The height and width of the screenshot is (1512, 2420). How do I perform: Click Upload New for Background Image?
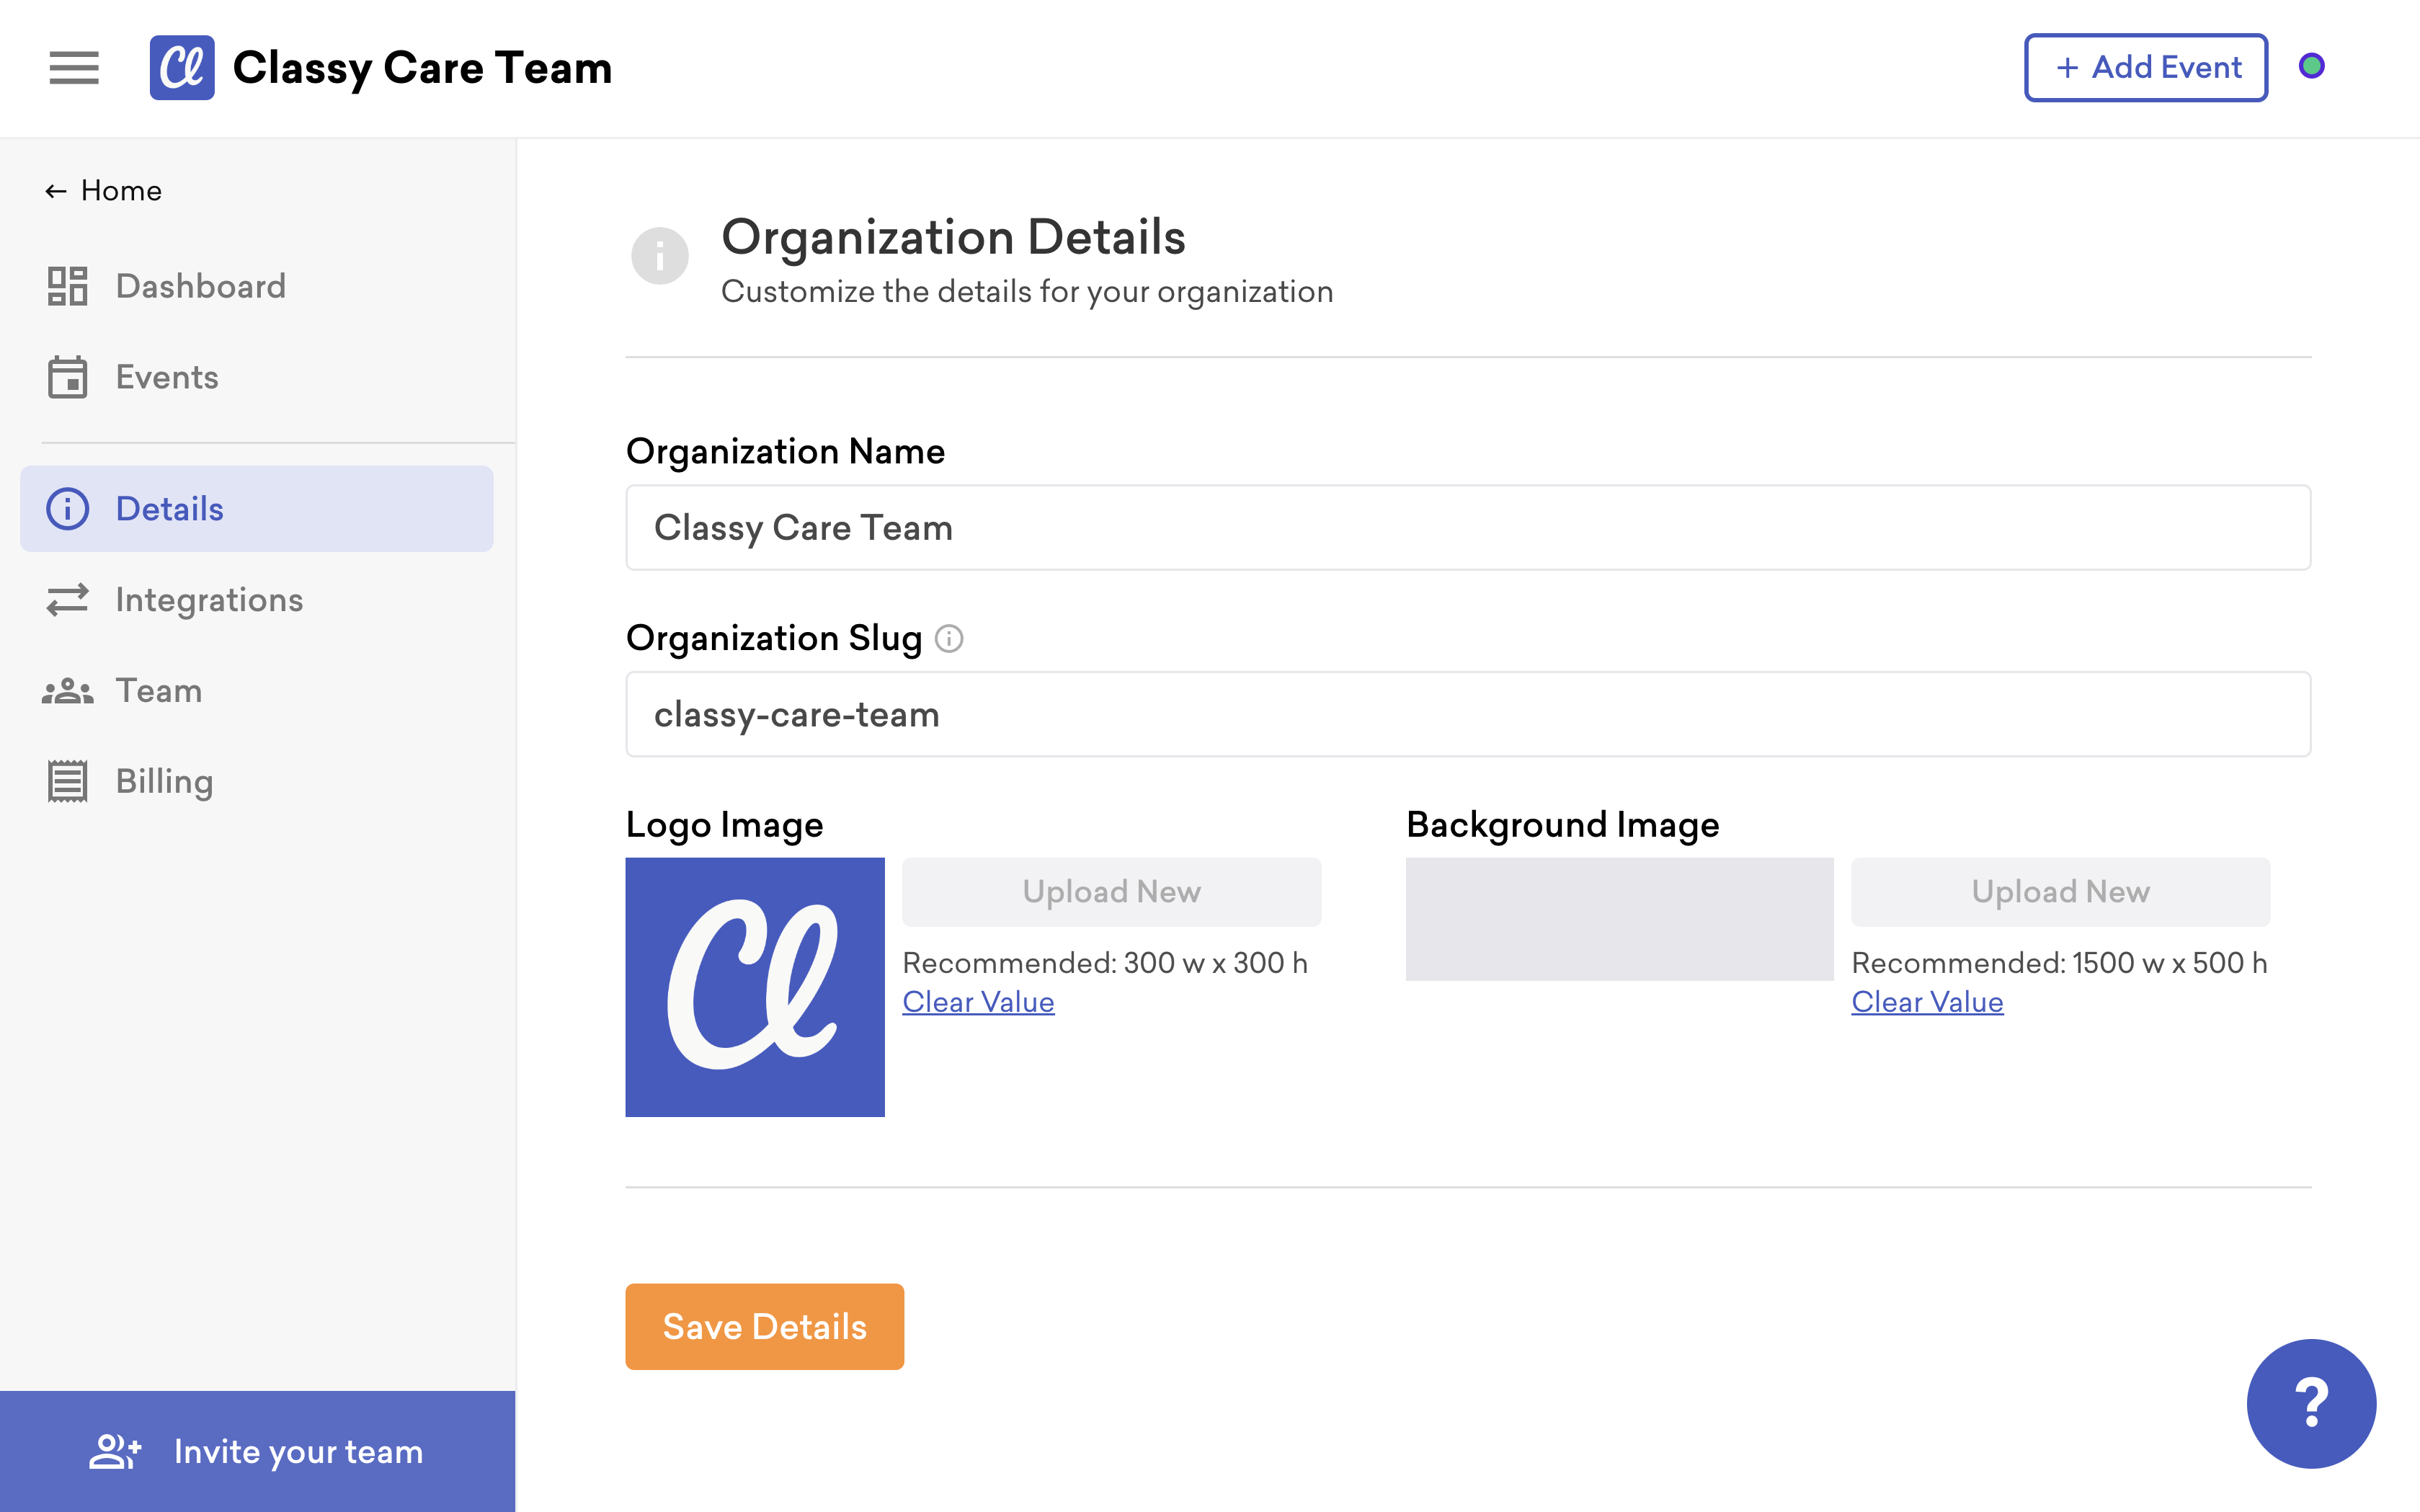pyautogui.click(x=2061, y=892)
